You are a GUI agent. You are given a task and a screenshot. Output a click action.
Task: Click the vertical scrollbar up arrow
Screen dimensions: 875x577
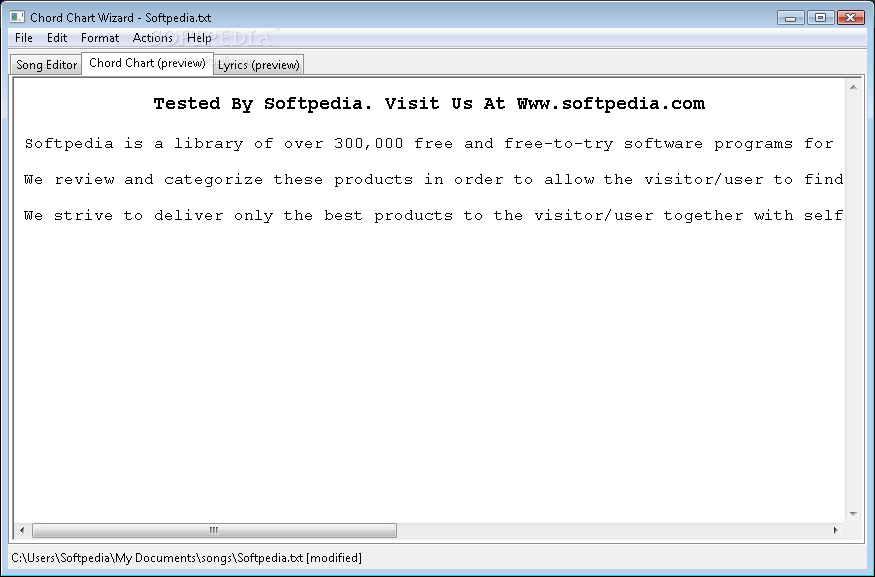point(853,87)
